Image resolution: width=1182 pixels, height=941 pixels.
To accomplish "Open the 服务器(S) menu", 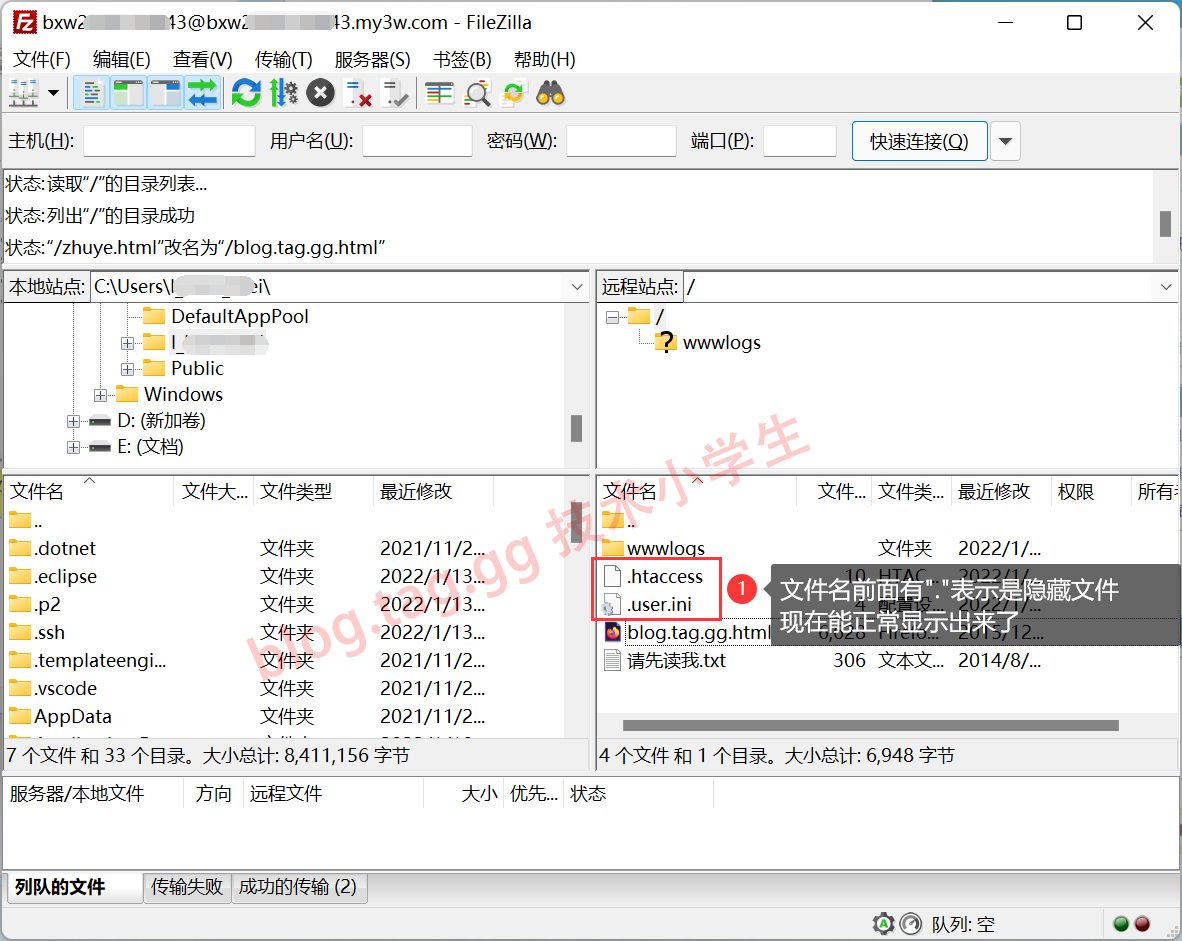I will (x=372, y=59).
